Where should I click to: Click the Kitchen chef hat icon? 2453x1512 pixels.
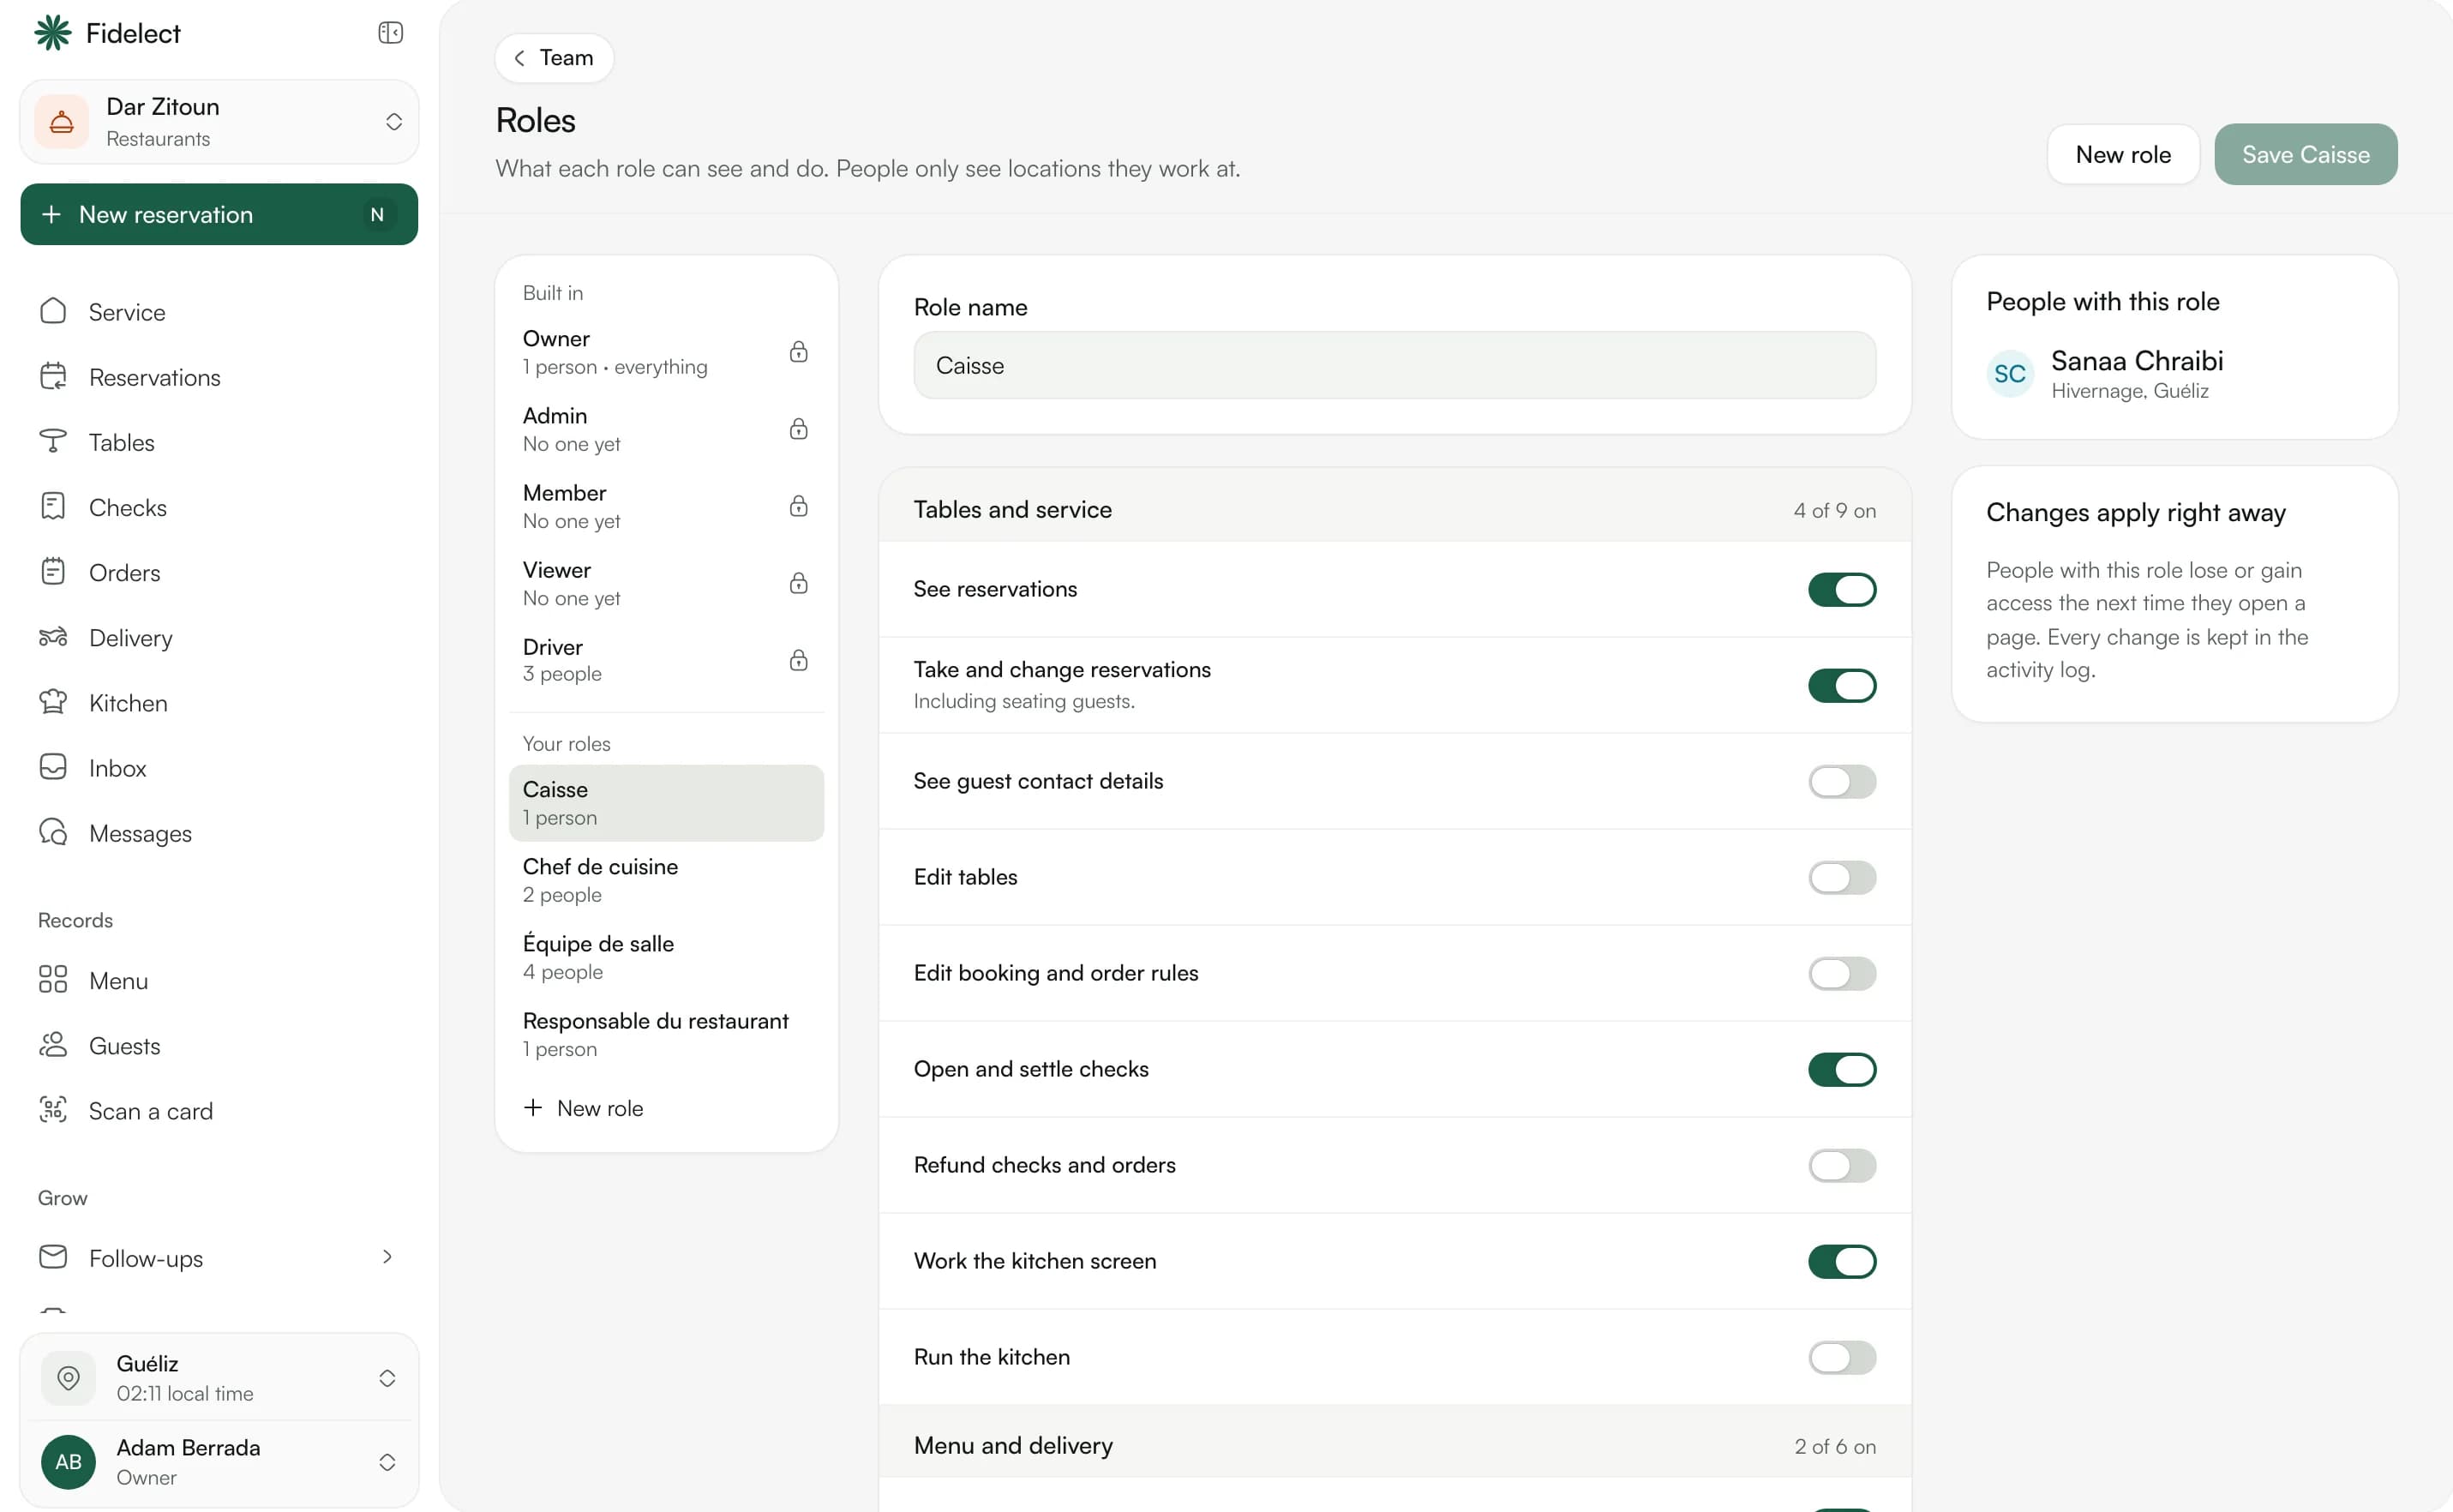tap(53, 702)
